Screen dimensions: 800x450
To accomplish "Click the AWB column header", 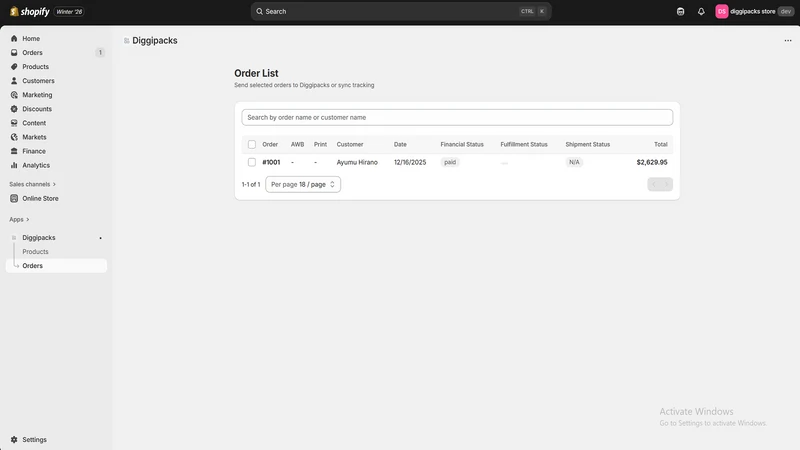I will (x=297, y=144).
